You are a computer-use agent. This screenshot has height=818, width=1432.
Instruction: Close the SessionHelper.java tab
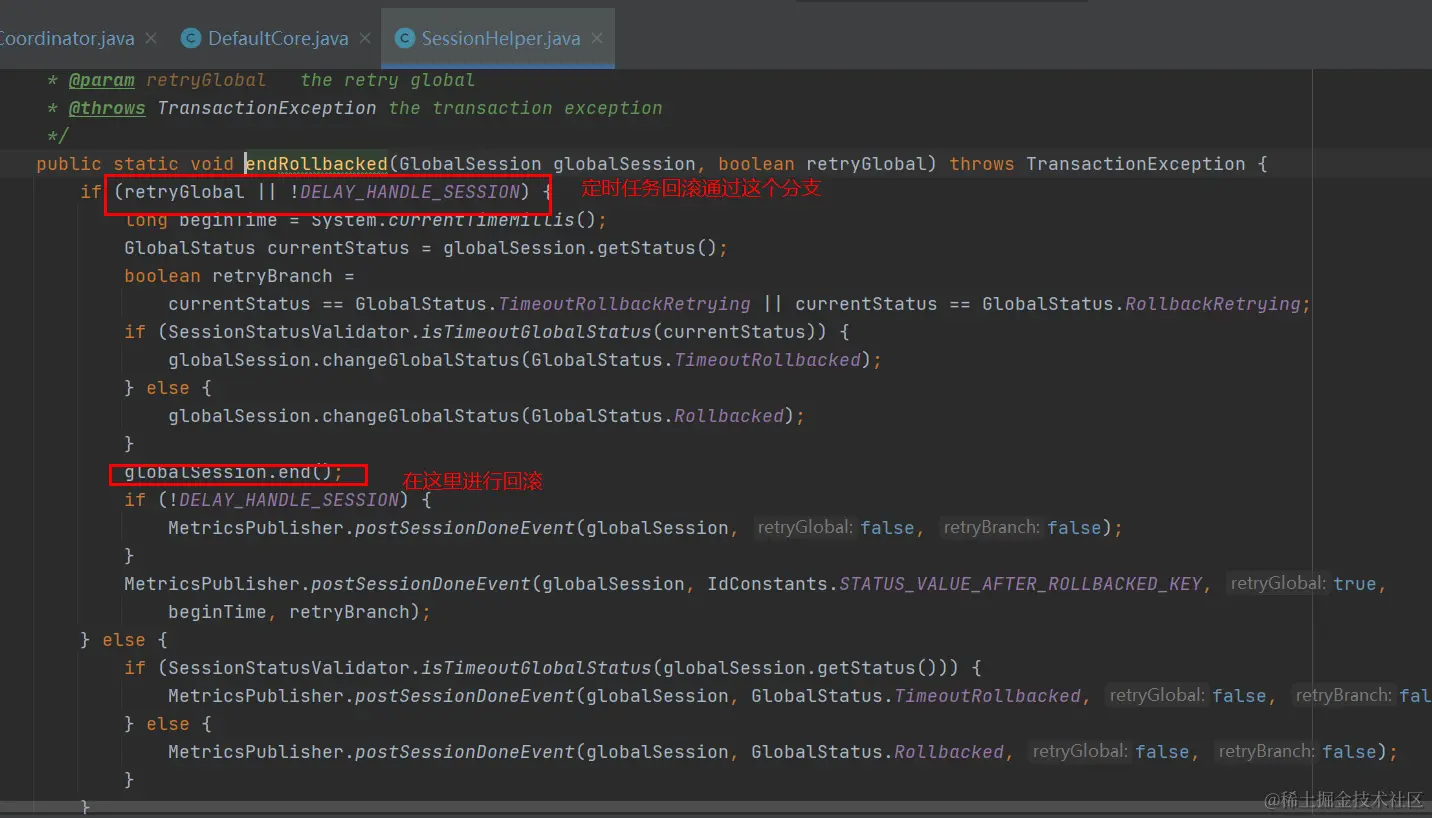pos(597,39)
